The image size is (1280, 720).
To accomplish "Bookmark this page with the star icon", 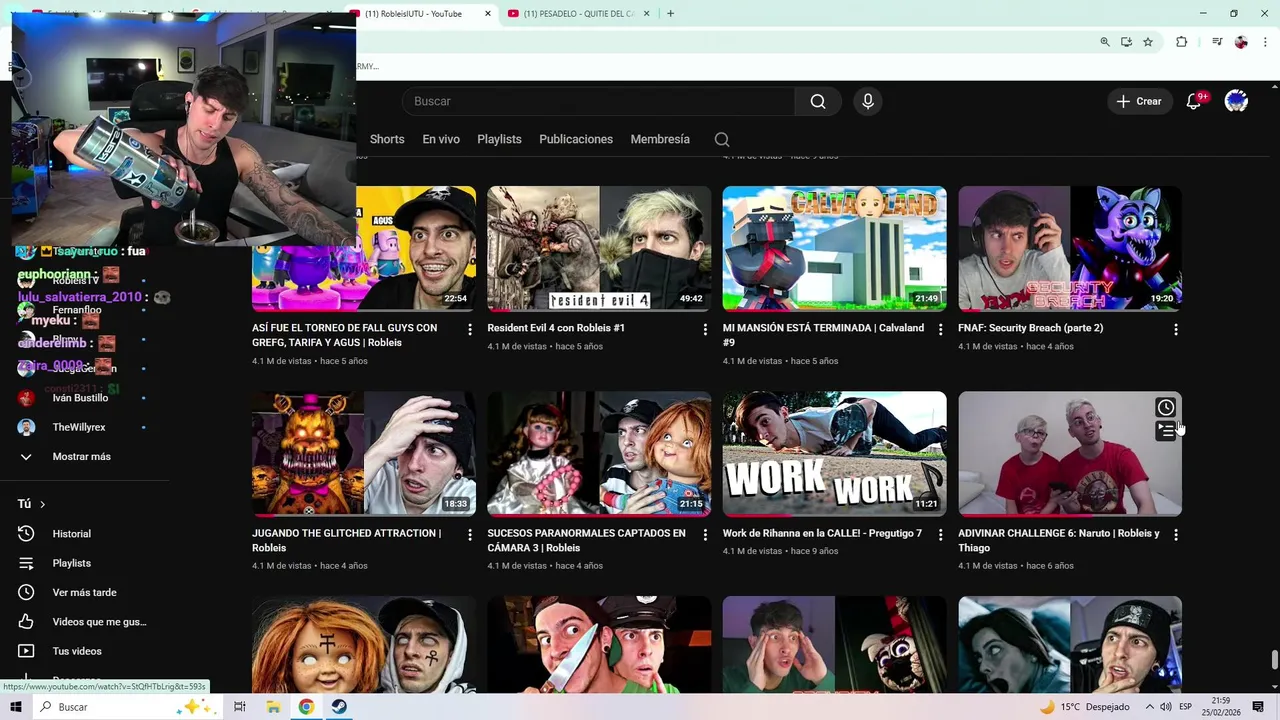I will (x=1148, y=42).
